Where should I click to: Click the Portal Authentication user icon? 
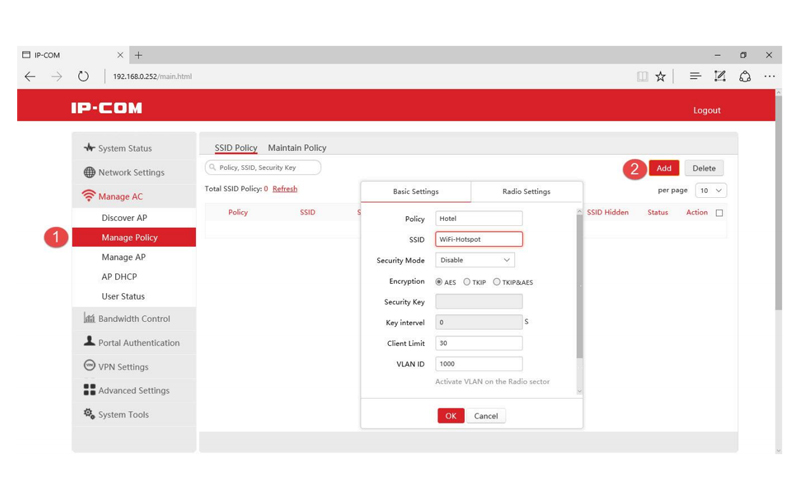(89, 342)
